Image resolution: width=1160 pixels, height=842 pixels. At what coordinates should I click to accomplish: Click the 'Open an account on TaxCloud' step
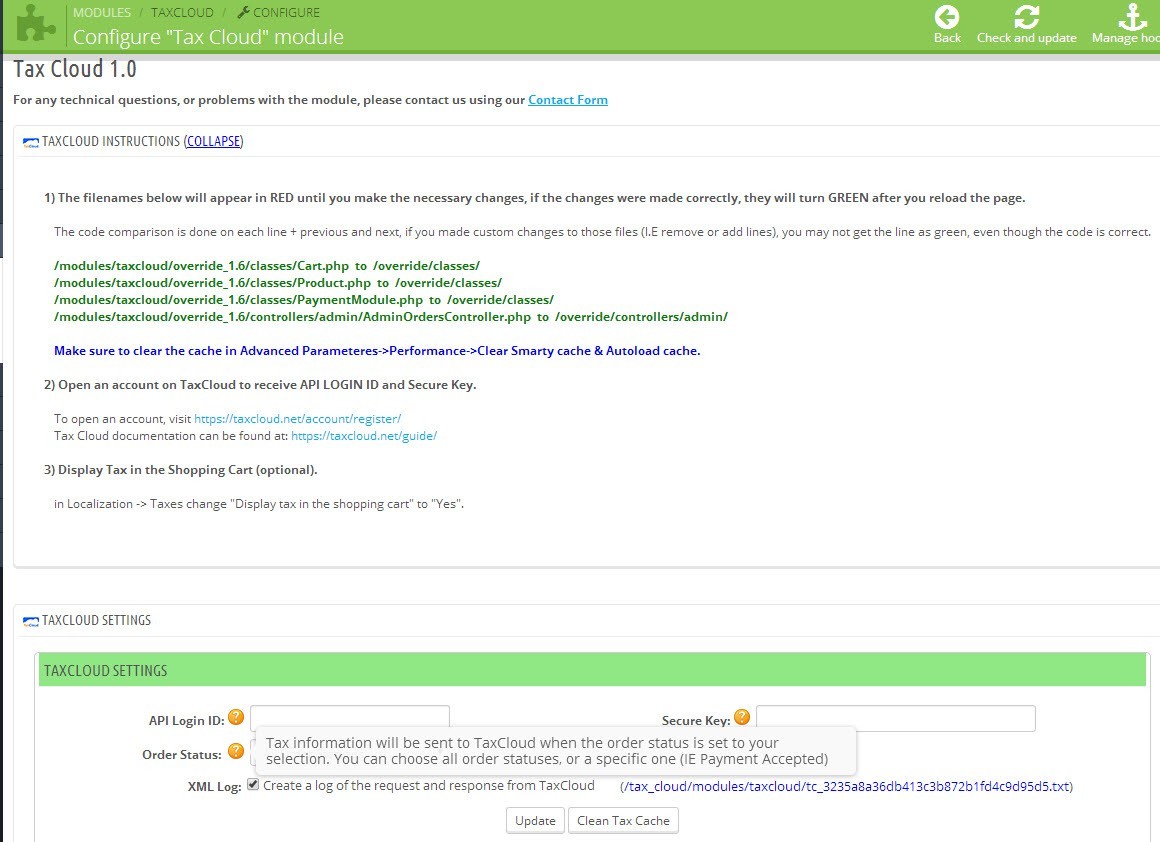260,385
